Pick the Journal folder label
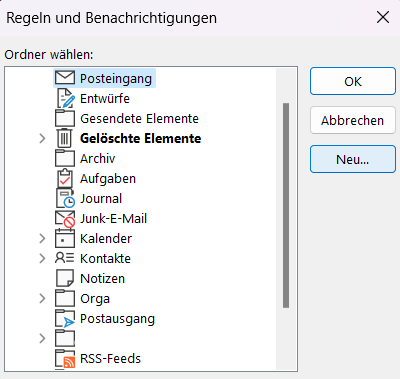Image resolution: width=400 pixels, height=379 pixels. click(x=101, y=198)
